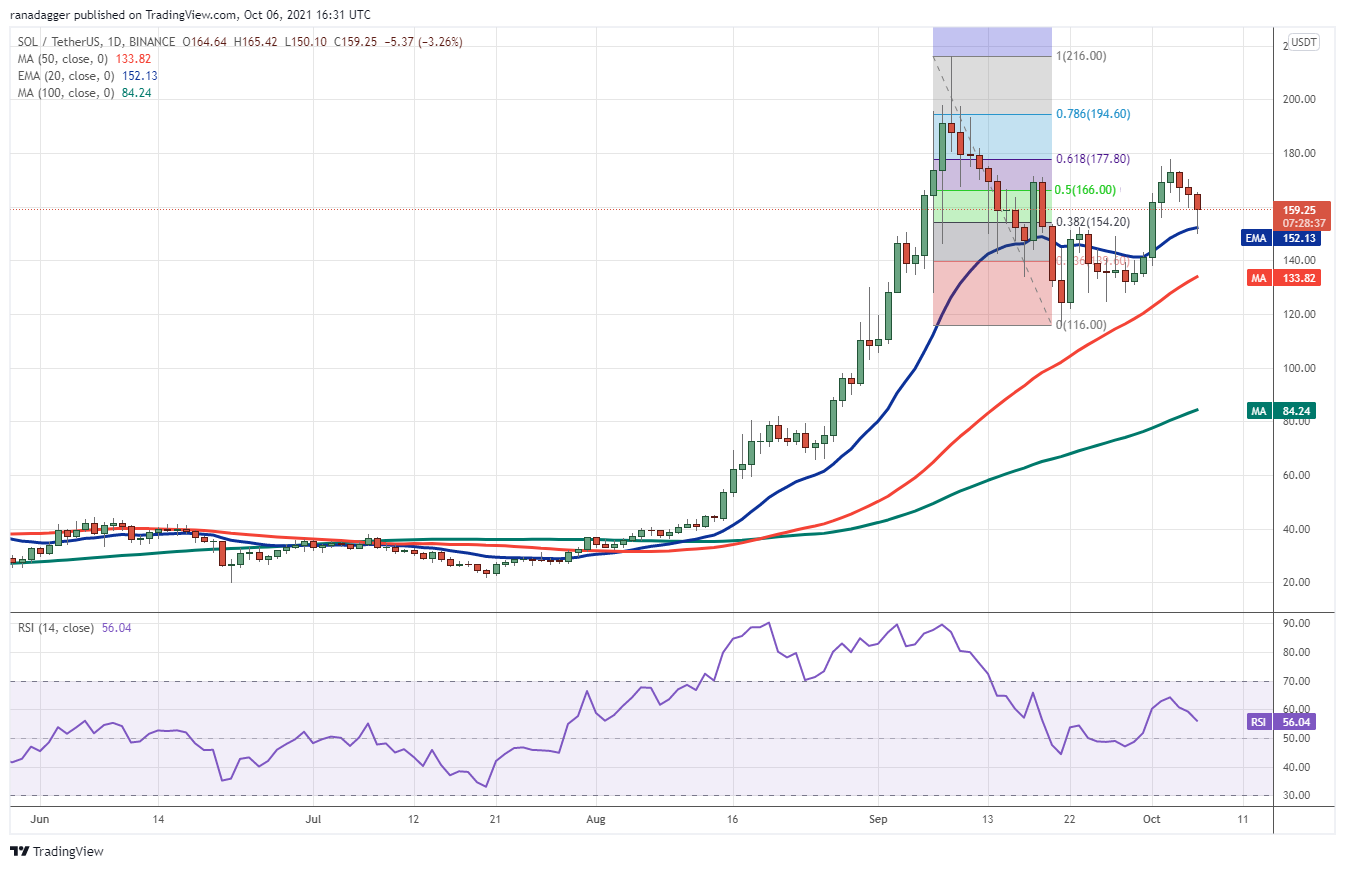Open the USDT currency selector

pyautogui.click(x=1303, y=42)
